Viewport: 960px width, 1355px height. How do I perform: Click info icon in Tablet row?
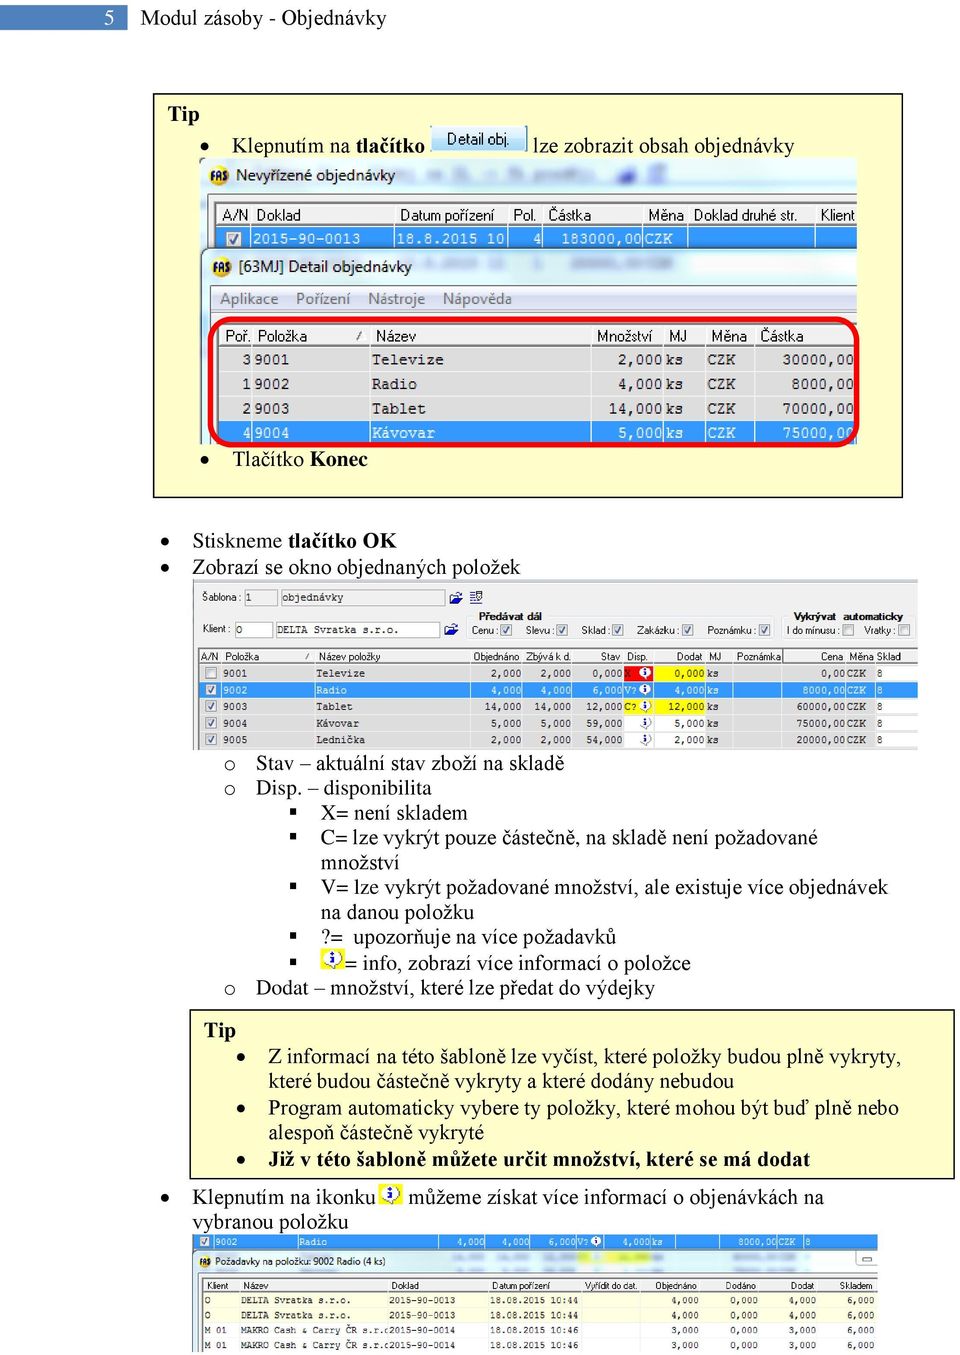(645, 706)
